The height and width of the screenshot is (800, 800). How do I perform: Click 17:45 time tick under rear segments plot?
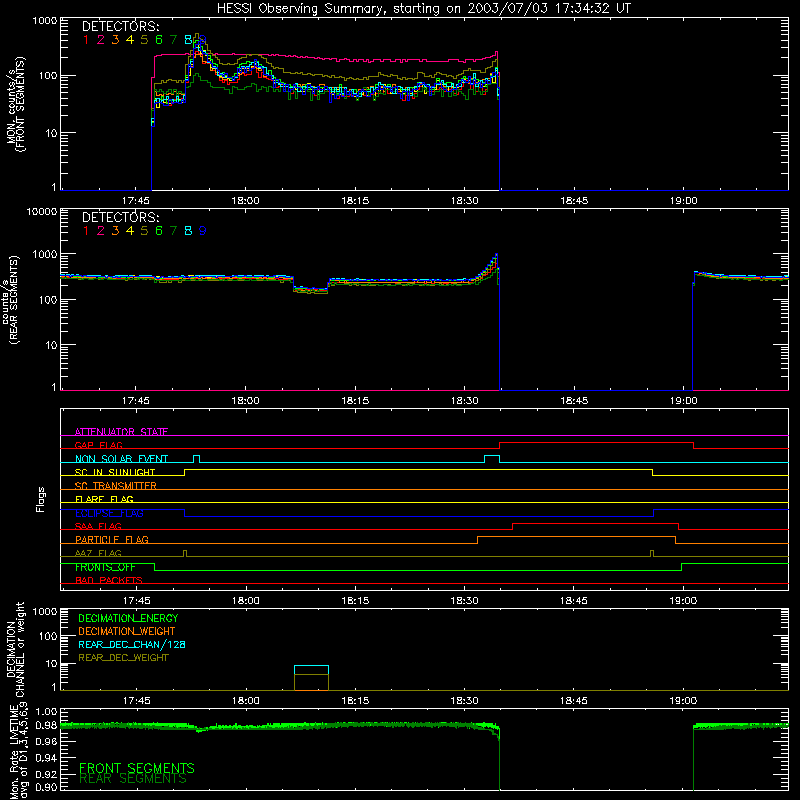[136, 401]
